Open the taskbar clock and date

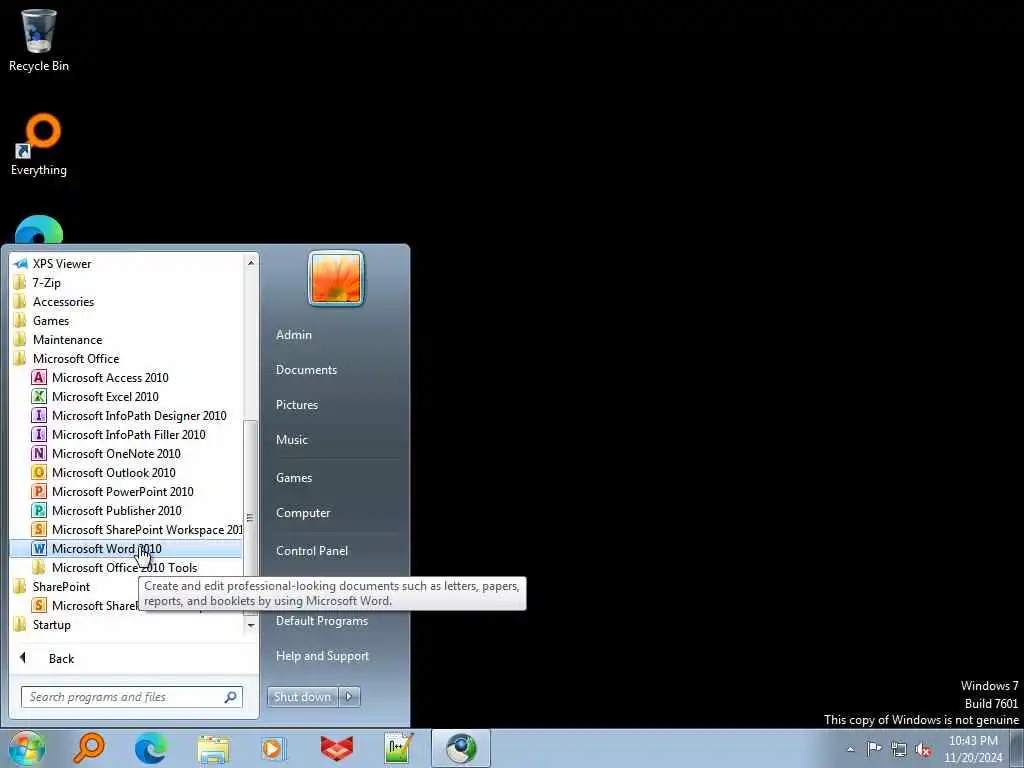(973, 749)
